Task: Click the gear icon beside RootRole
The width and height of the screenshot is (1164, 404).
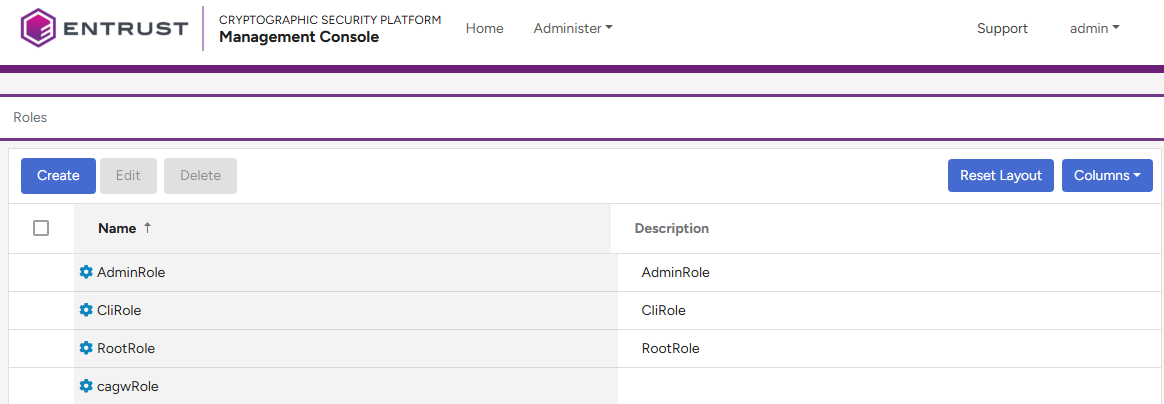Action: click(x=86, y=348)
